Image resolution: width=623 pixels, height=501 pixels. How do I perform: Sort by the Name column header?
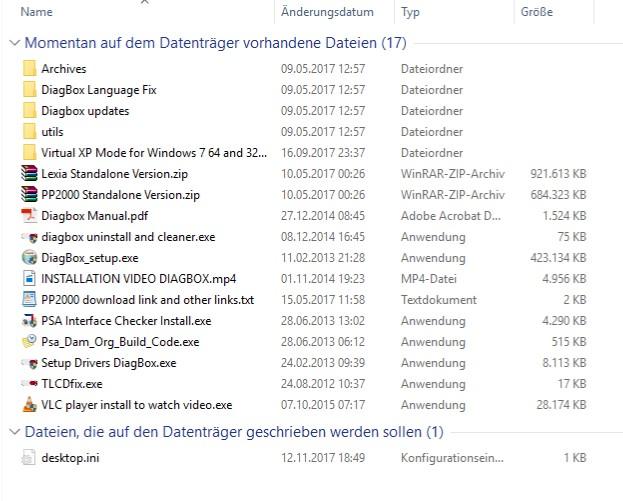click(x=37, y=12)
